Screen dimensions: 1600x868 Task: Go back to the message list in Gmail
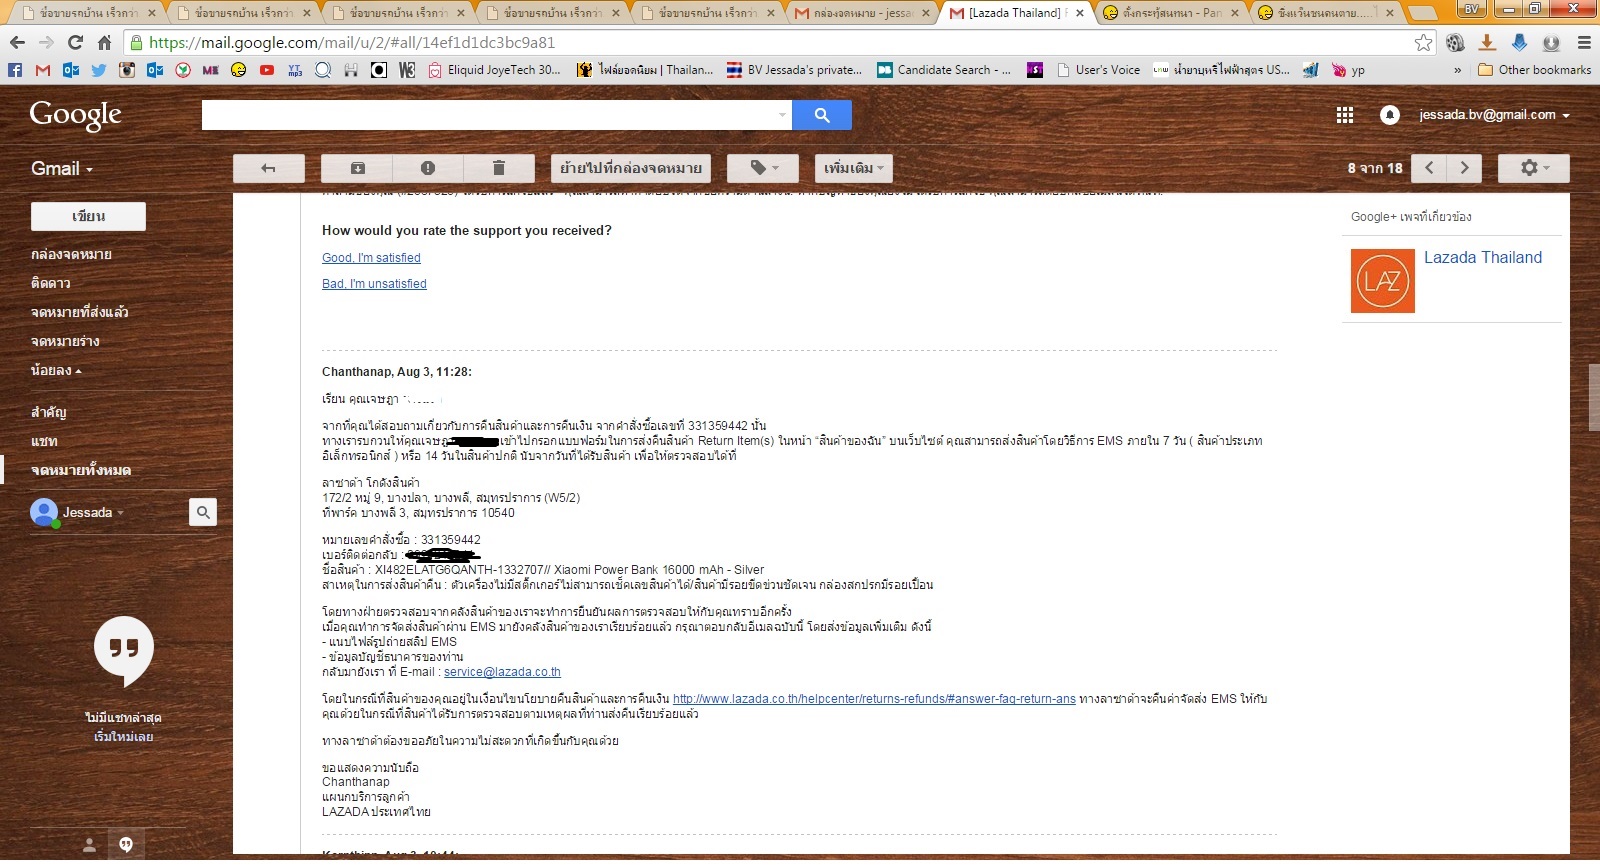(x=268, y=168)
